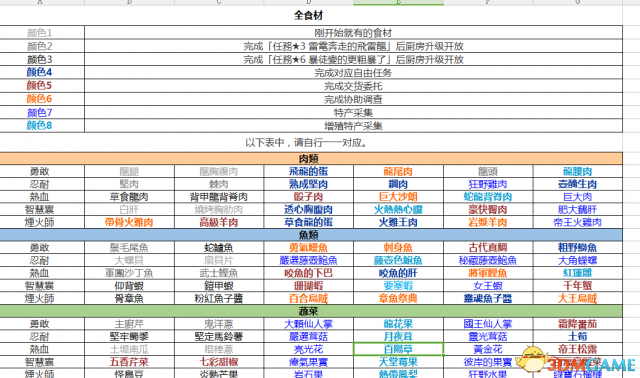The height and width of the screenshot is (378, 640).
Task: Click the 刚开始就有的食材 description cell
Action: [353, 33]
